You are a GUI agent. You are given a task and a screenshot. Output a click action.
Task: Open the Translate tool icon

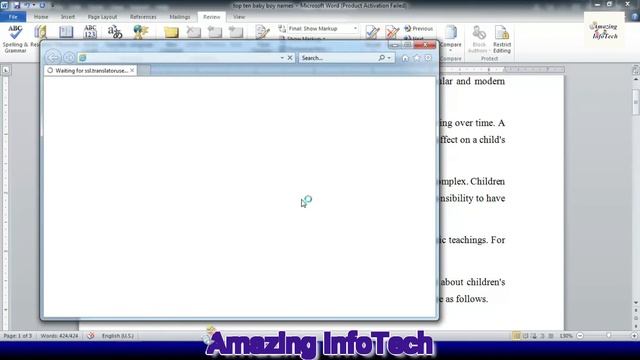click(x=115, y=32)
